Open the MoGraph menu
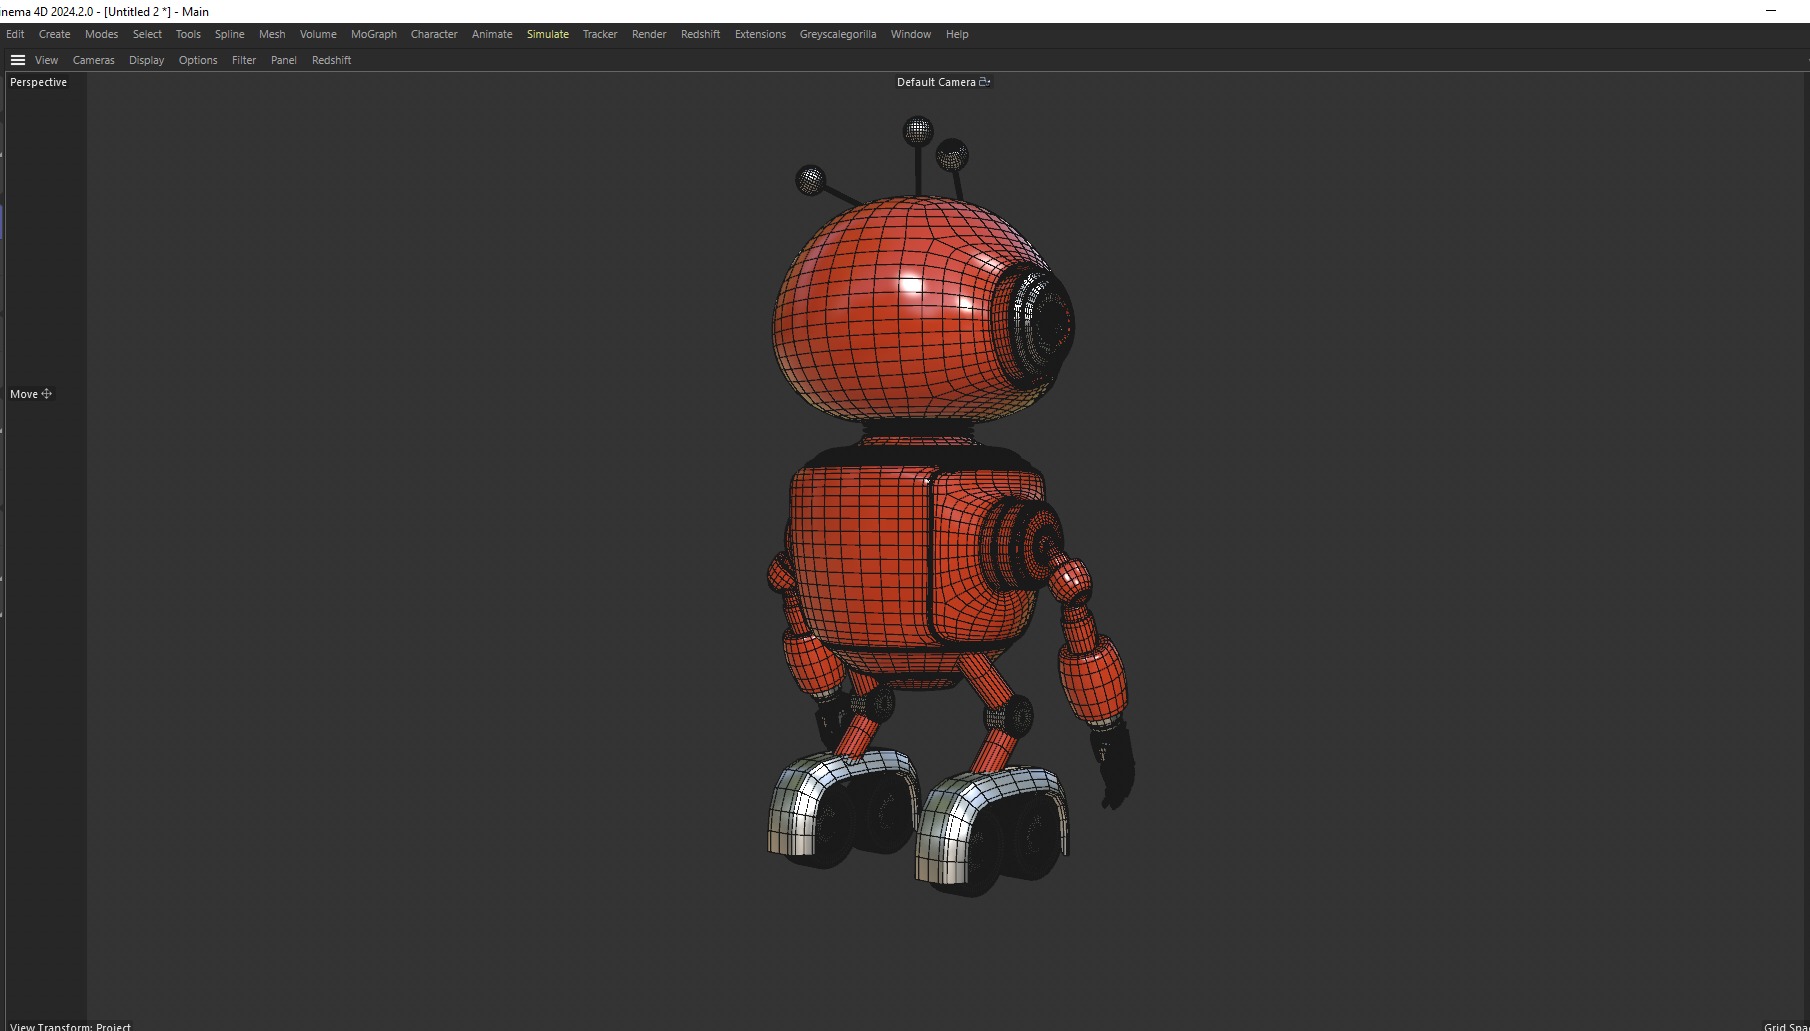1810x1031 pixels. click(374, 34)
